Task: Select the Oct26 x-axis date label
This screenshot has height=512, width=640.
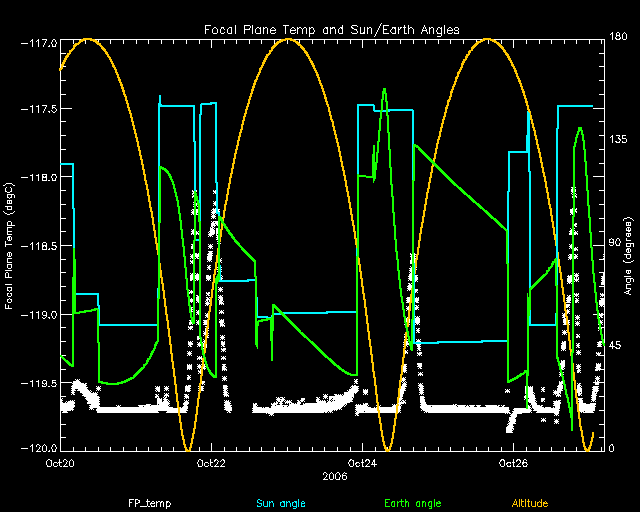Action: point(512,464)
